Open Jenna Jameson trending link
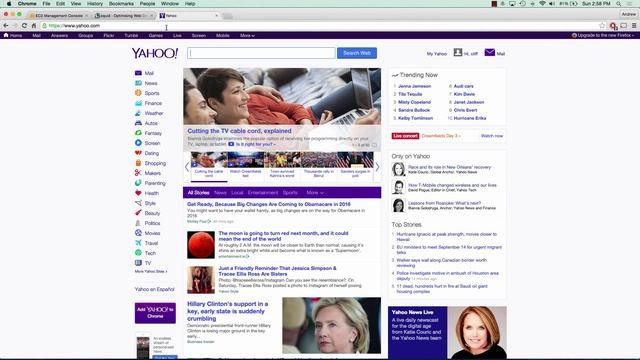The width and height of the screenshot is (640, 360). [414, 86]
